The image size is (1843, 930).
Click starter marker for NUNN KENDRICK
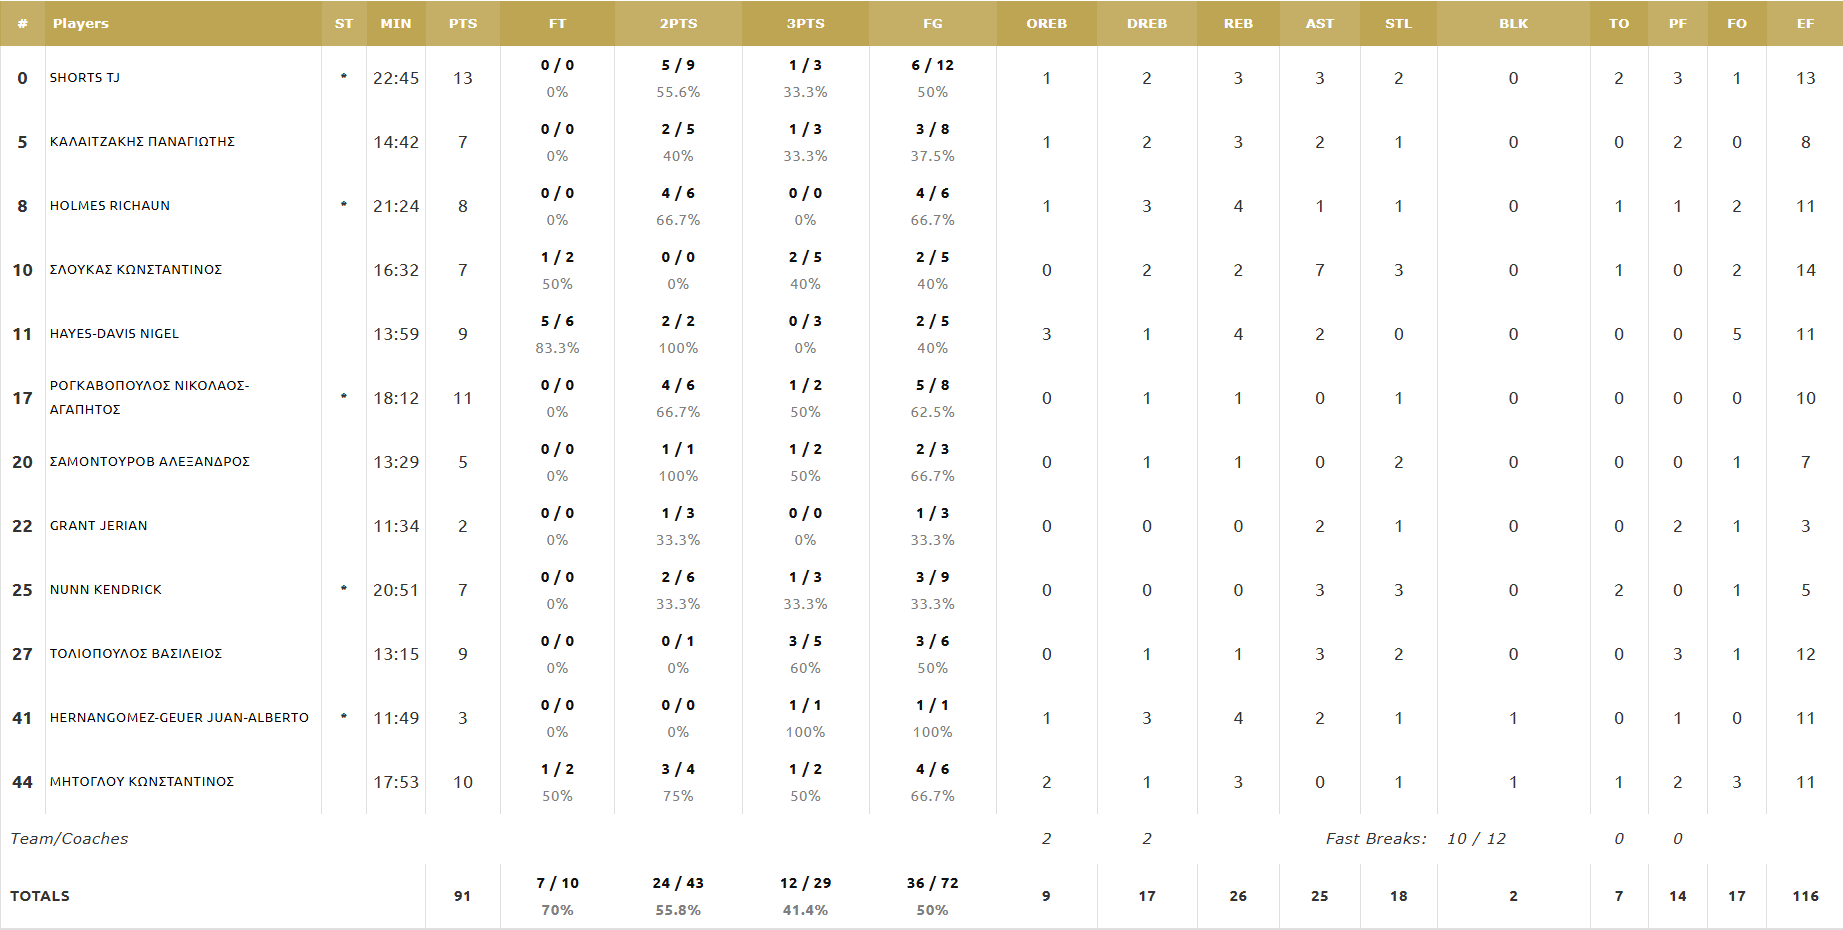(344, 588)
